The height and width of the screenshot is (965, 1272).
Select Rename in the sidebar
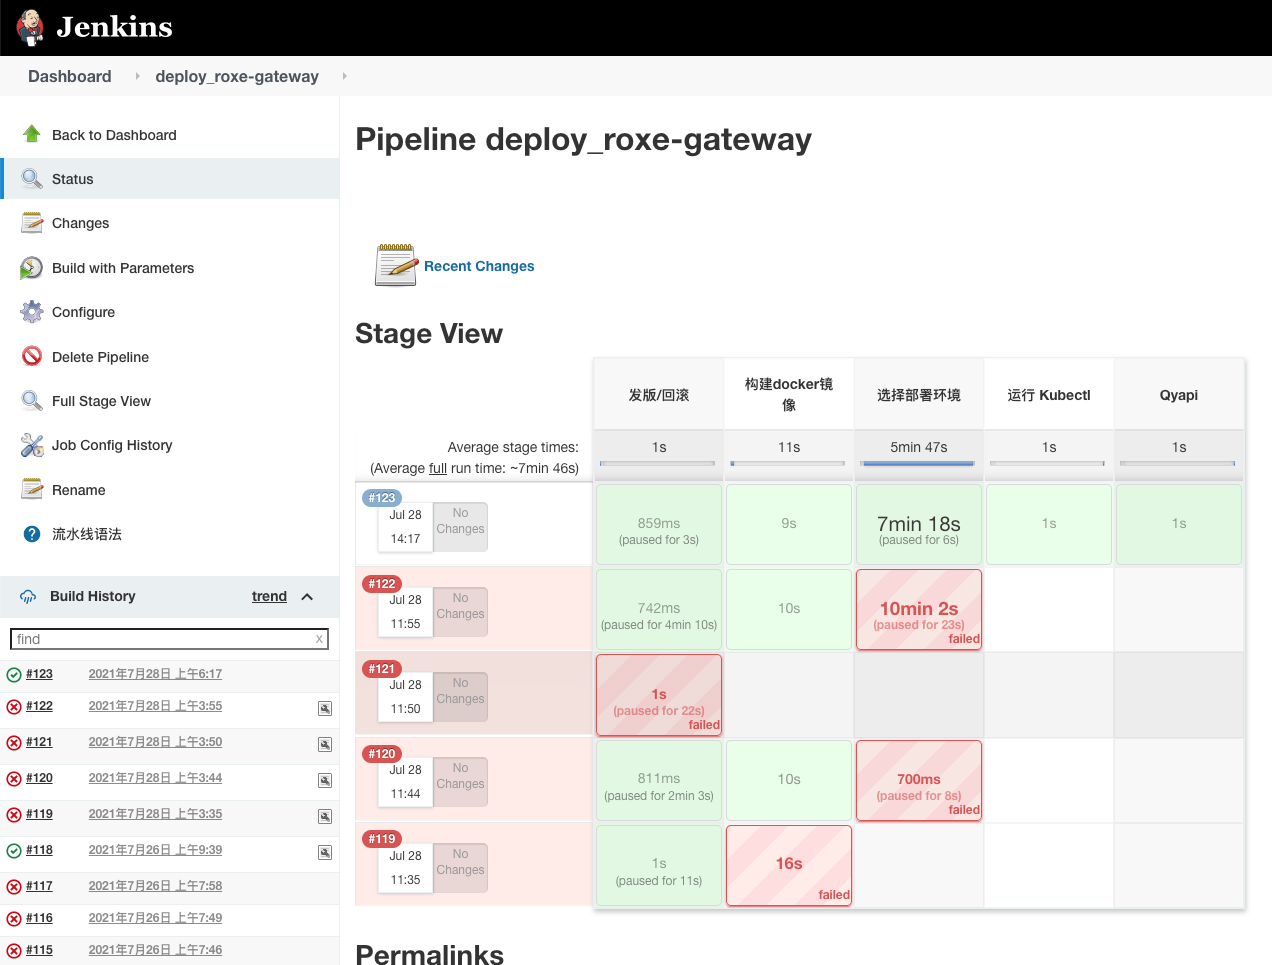pos(170,490)
